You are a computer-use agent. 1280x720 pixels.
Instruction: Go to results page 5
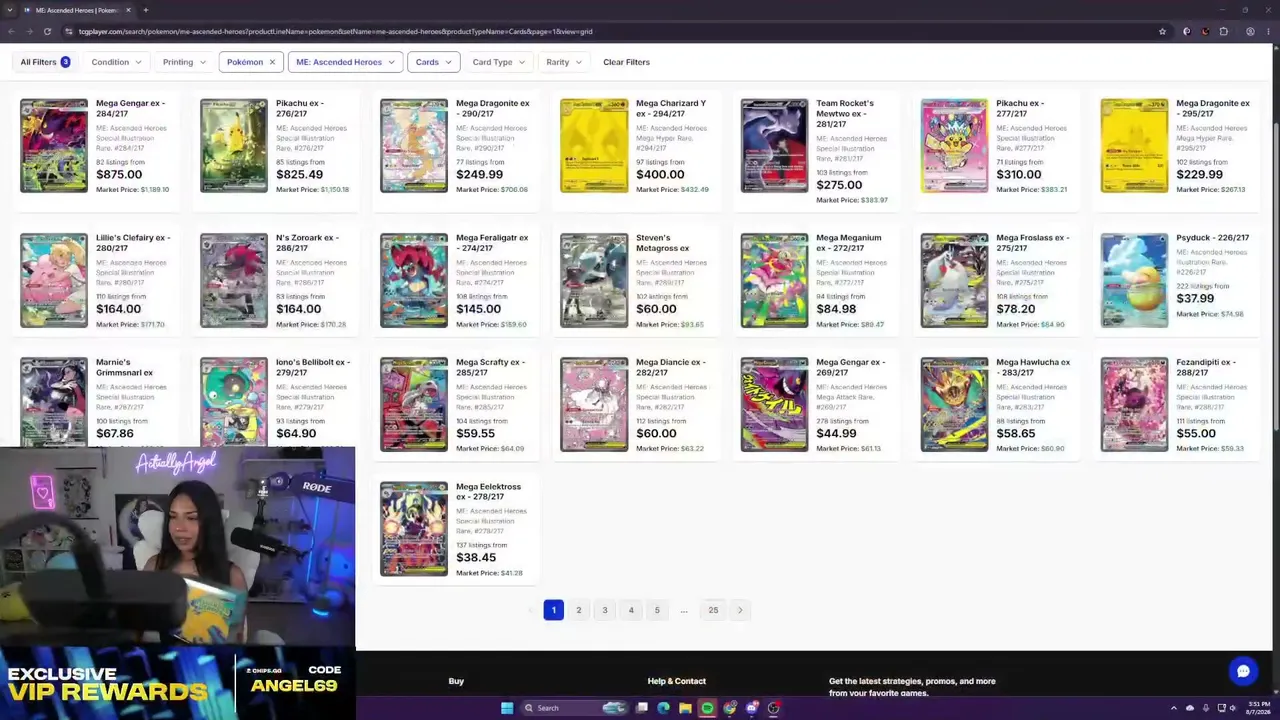657,610
